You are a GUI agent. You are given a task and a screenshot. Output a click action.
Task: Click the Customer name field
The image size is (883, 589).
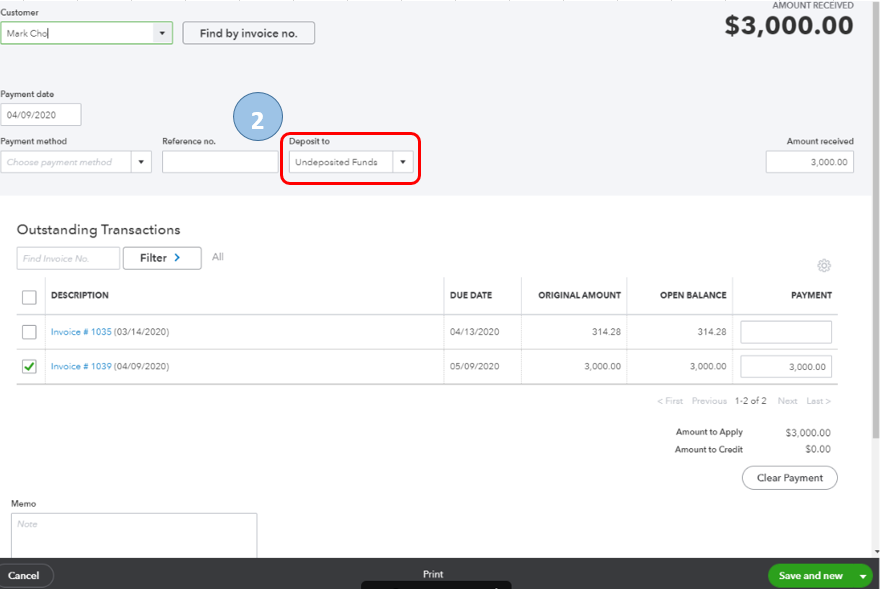(78, 33)
